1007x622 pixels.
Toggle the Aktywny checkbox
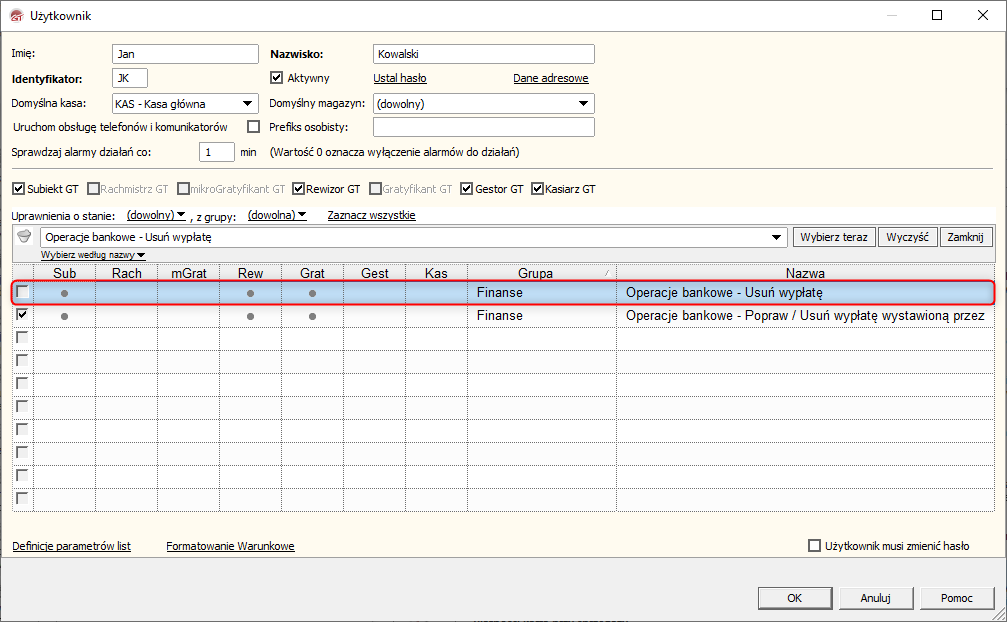(x=276, y=78)
